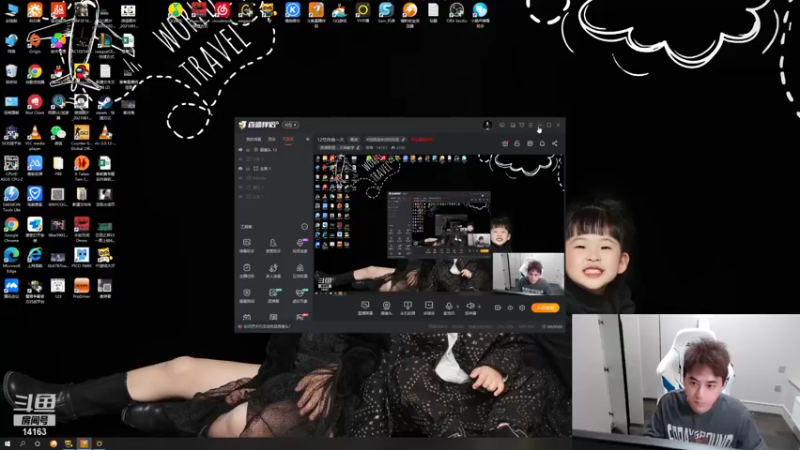Expand the microphone dropdown arrow
This screenshot has height=450, width=800.
[x=457, y=307]
